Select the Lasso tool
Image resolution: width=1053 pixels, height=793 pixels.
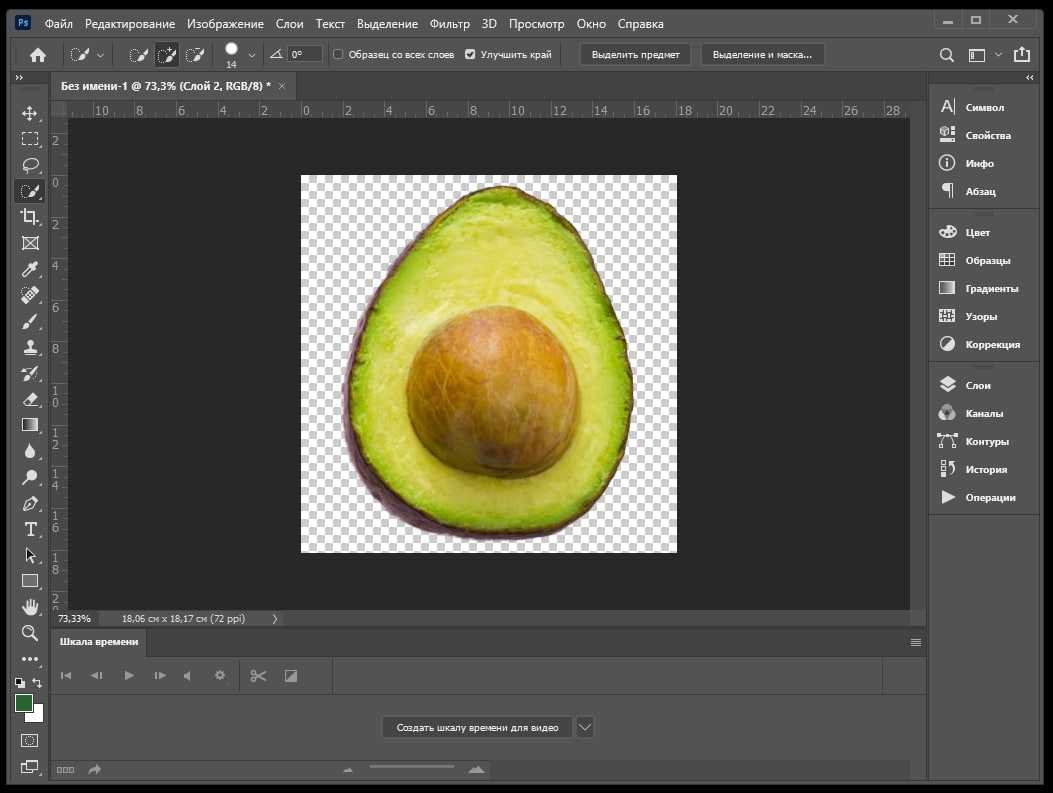click(30, 165)
